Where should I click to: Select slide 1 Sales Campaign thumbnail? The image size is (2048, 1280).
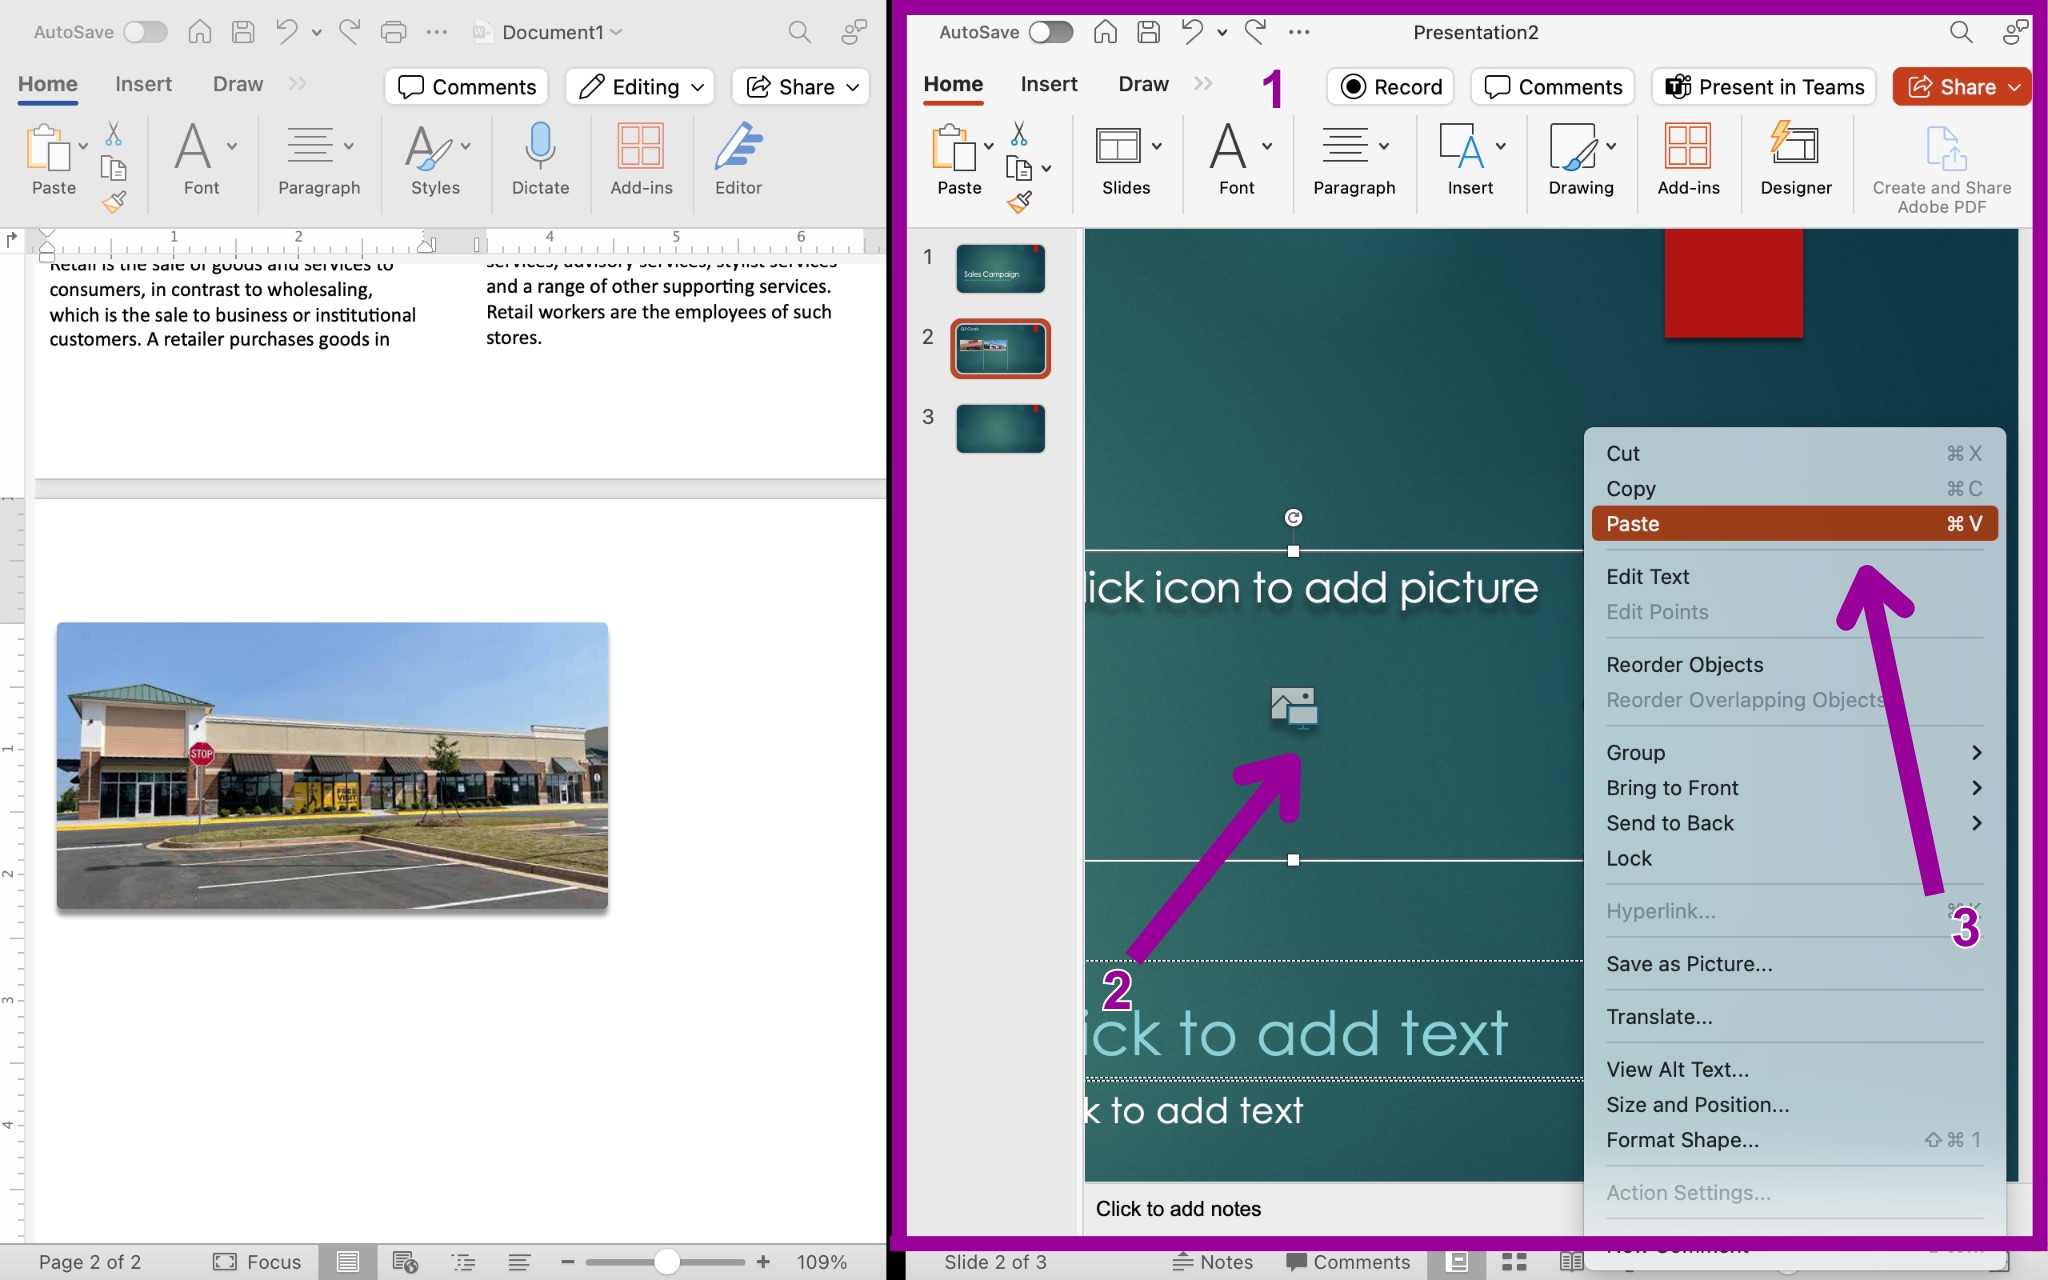click(1000, 269)
